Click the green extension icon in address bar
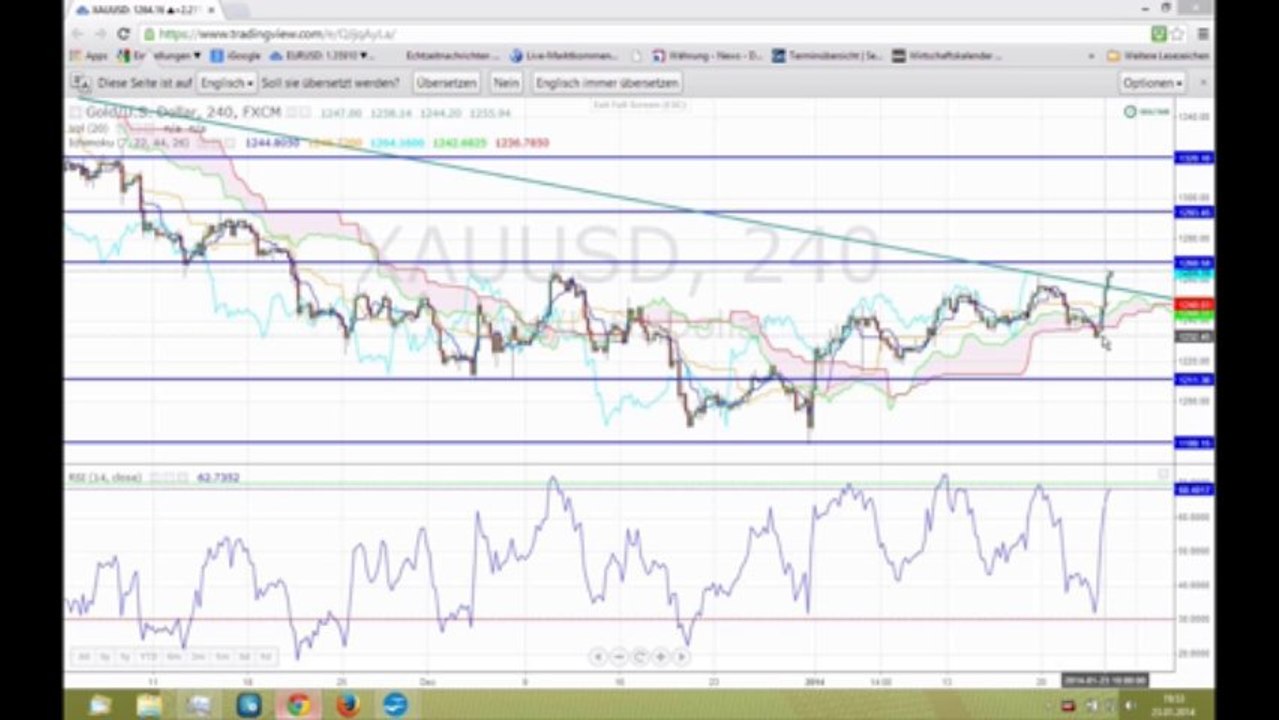The height and width of the screenshot is (720, 1279). pyautogui.click(x=1159, y=33)
